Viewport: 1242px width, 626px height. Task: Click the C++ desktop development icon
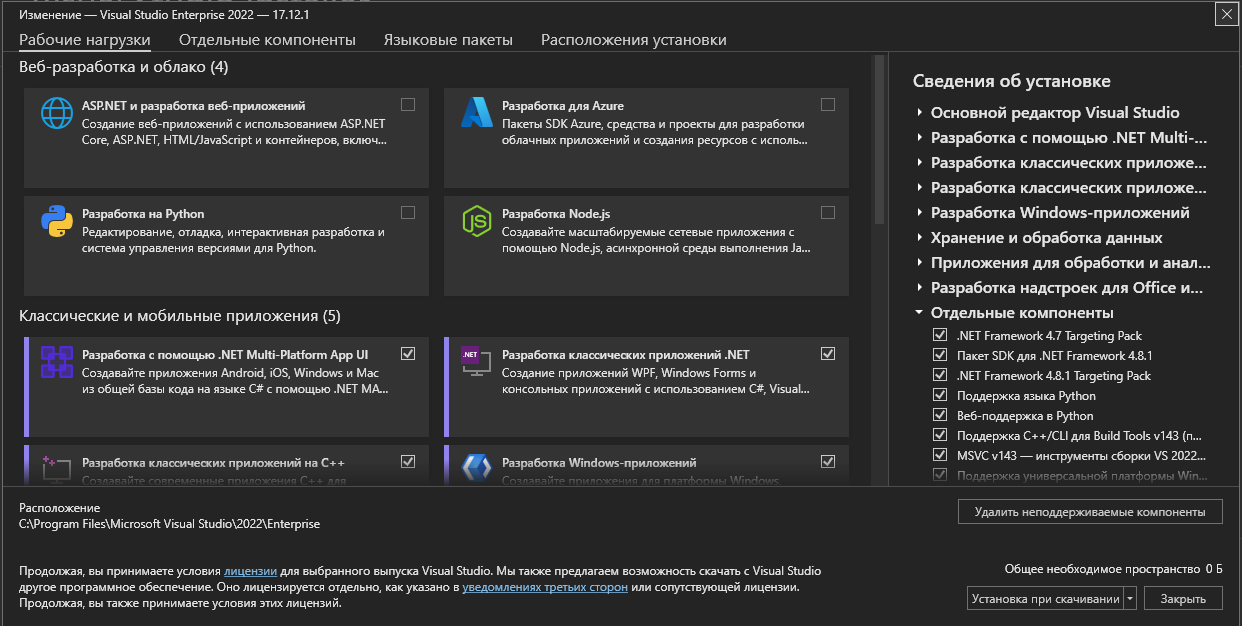pyautogui.click(x=57, y=466)
